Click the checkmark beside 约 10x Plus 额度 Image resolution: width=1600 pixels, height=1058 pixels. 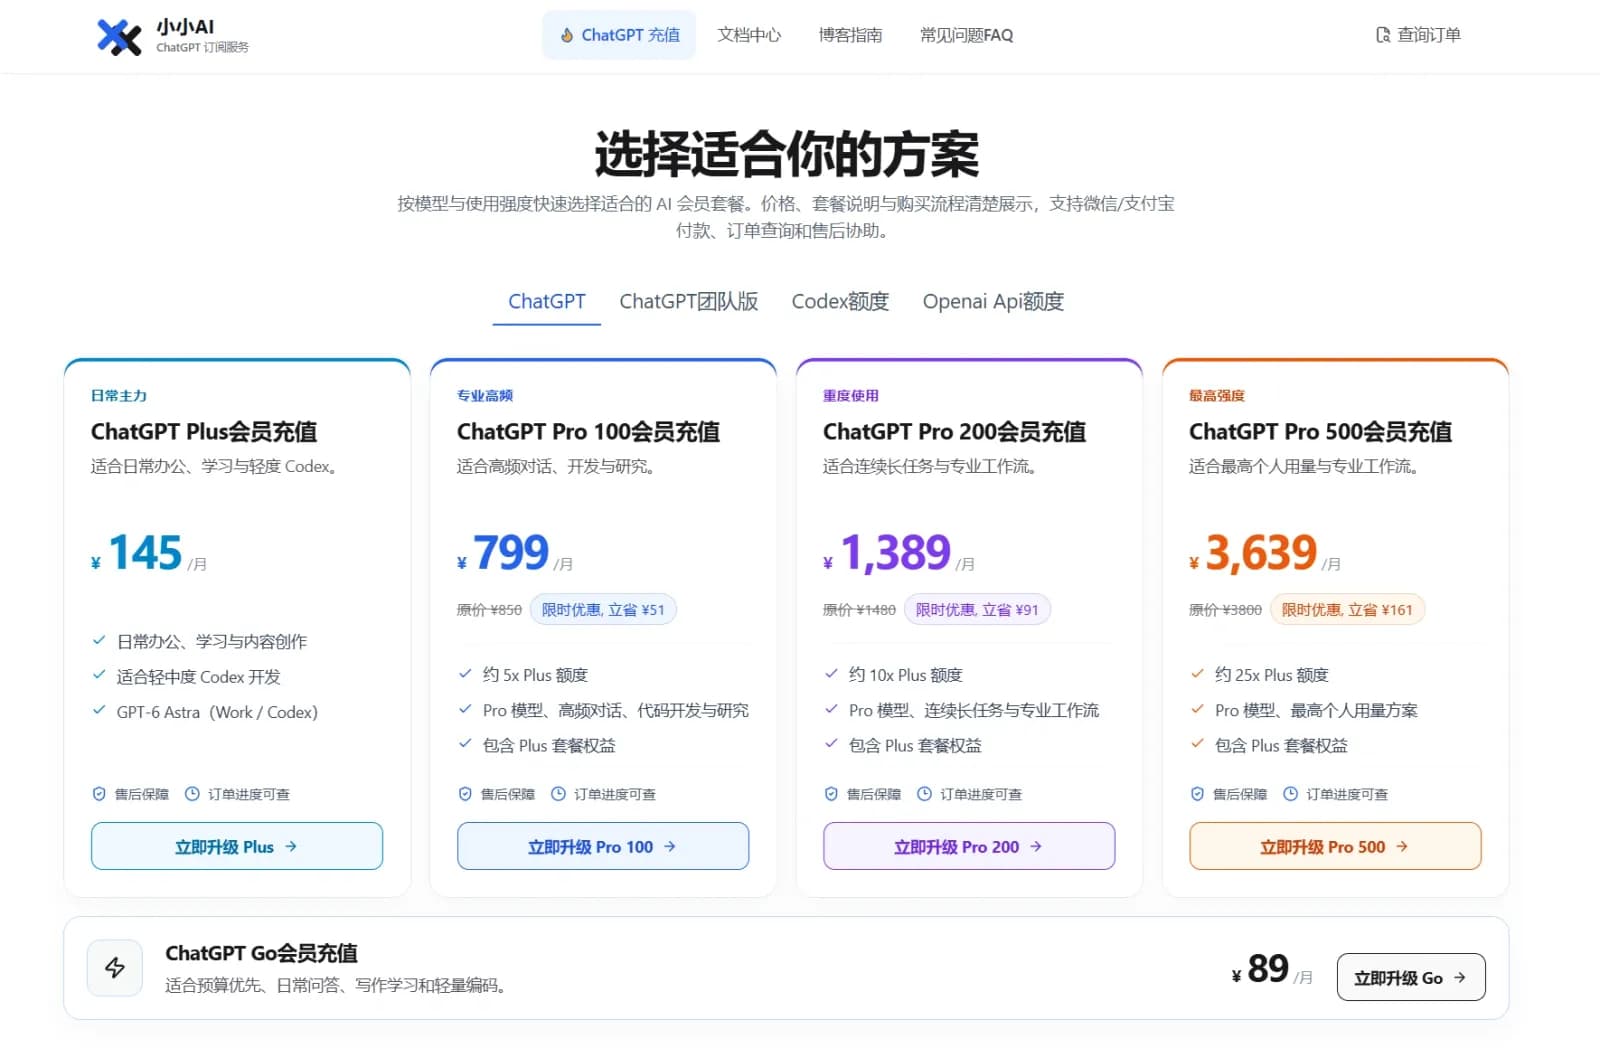tap(831, 674)
